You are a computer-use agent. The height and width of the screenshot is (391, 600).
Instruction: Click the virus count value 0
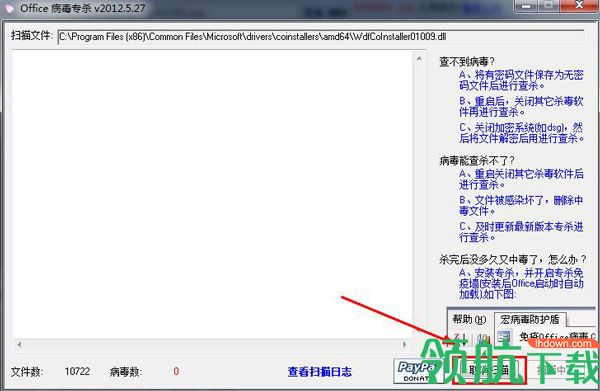point(176,371)
